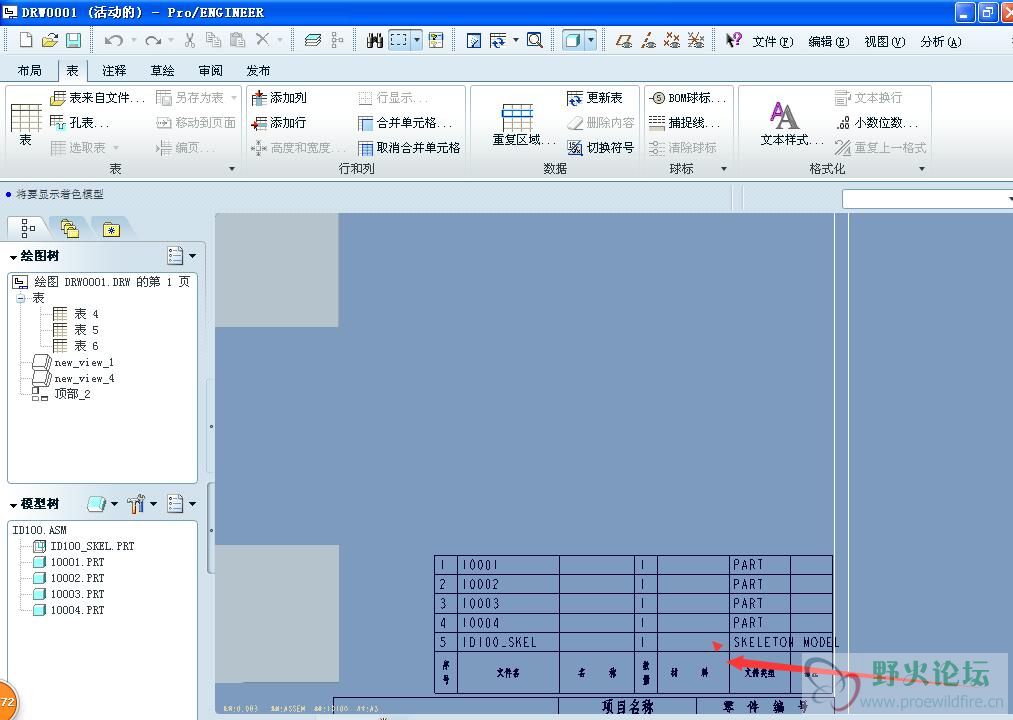Click the Paste clipboard icon
The height and width of the screenshot is (720, 1013).
point(238,41)
